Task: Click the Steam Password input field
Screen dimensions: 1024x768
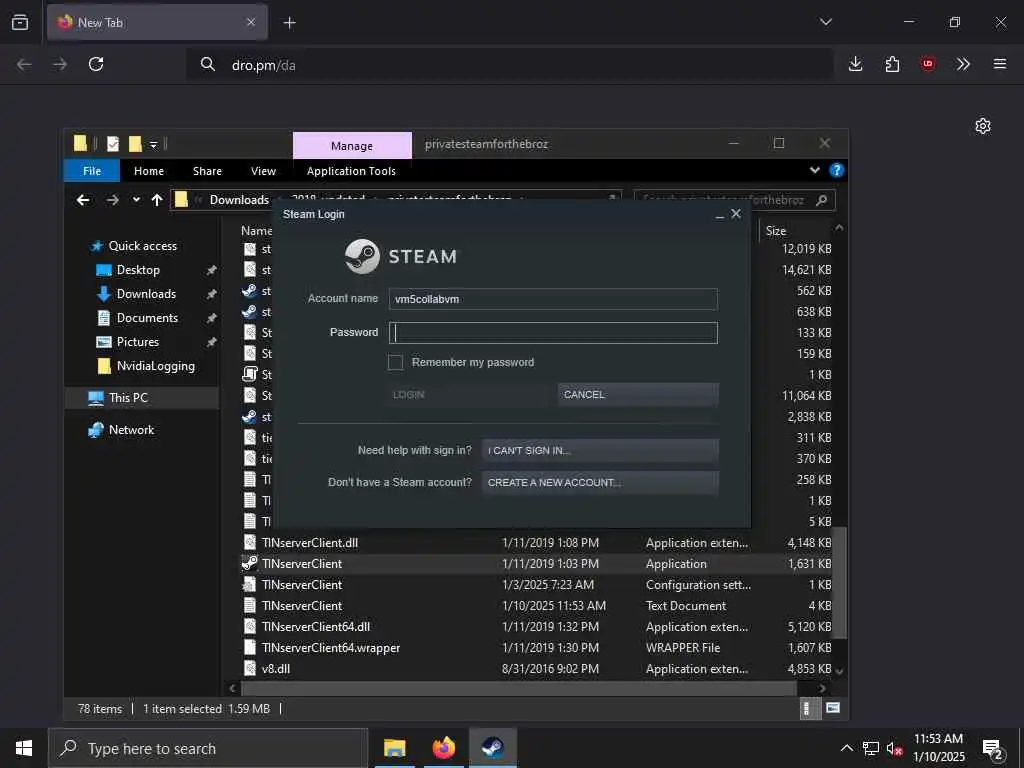Action: (553, 332)
